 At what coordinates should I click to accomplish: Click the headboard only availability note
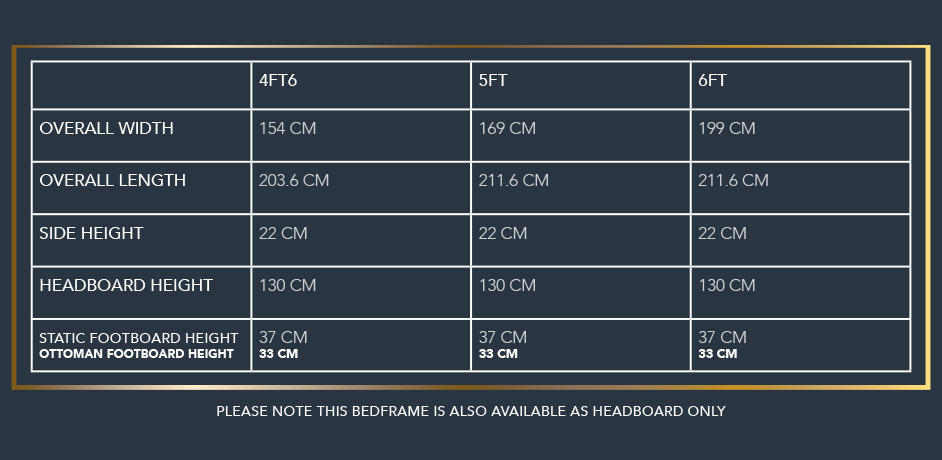pyautogui.click(x=471, y=411)
